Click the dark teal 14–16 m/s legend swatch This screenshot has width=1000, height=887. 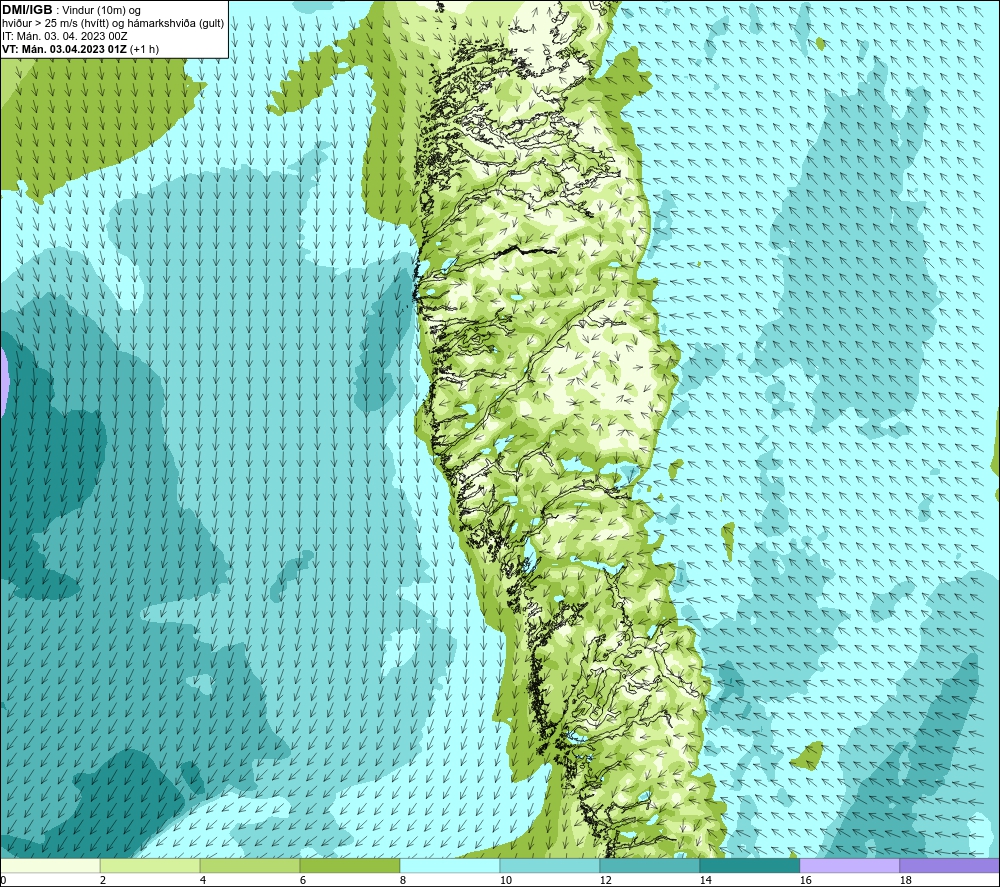[749, 865]
